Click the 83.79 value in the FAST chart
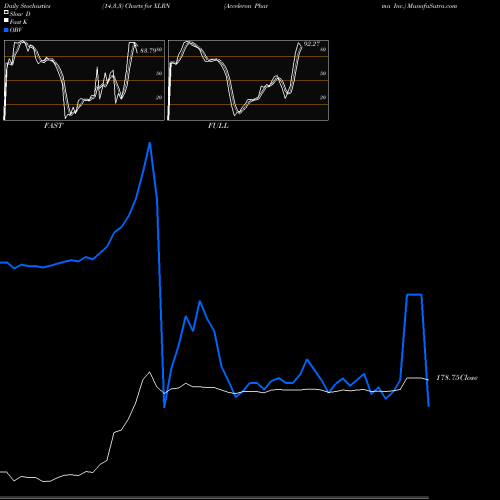500x500 pixels. (x=148, y=51)
